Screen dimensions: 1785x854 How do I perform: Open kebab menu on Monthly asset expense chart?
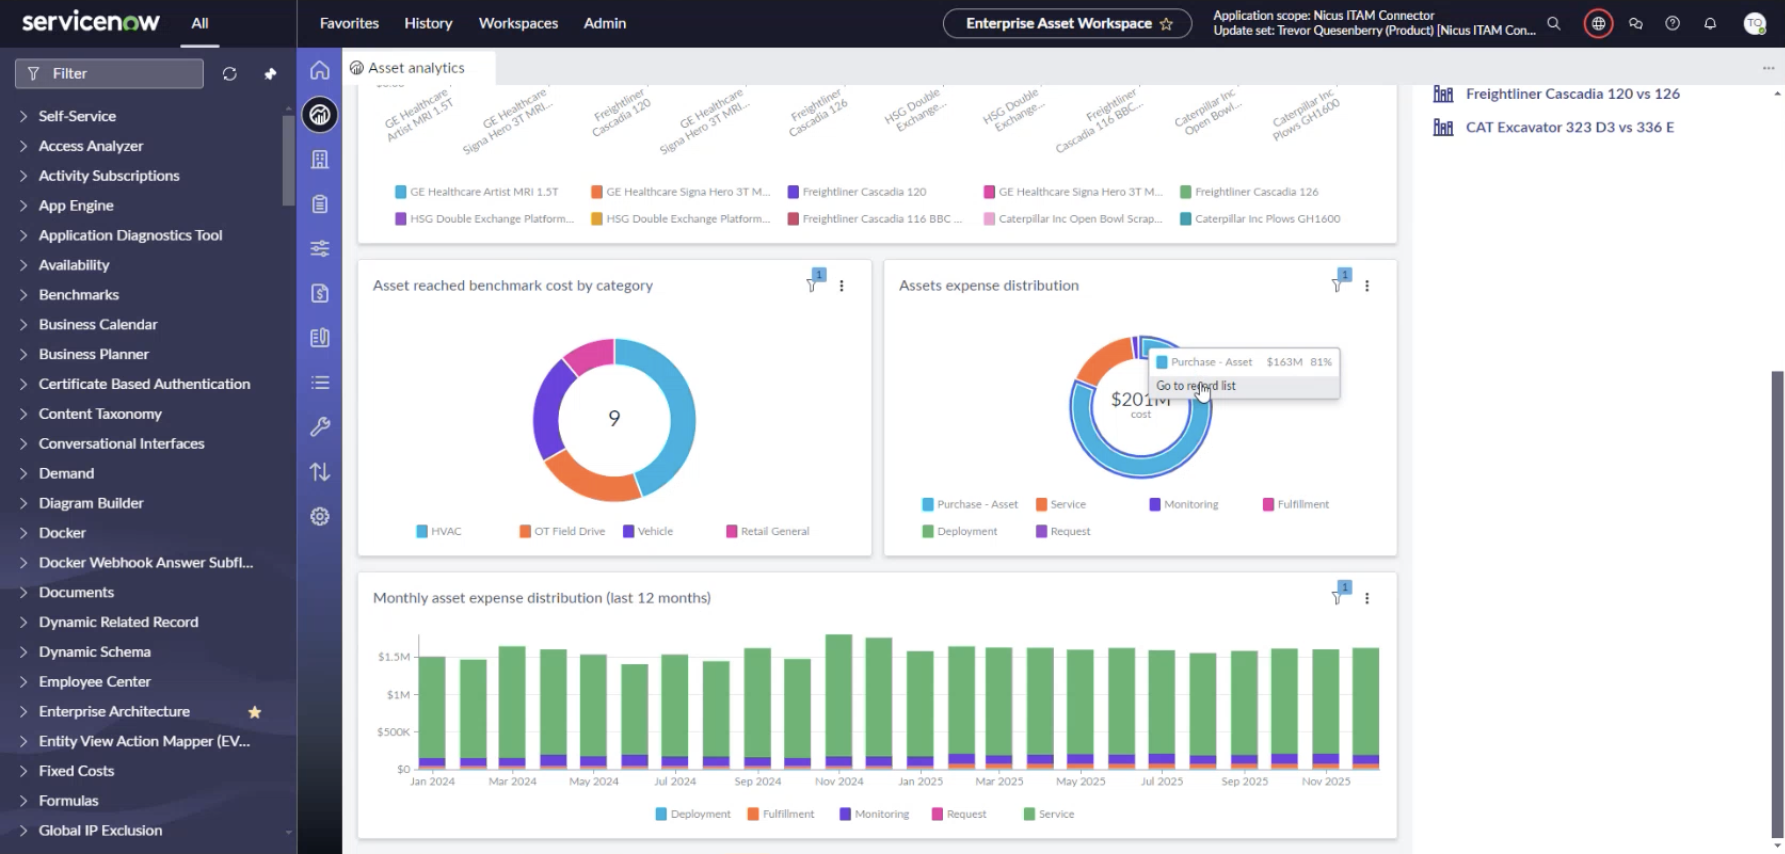1367,598
